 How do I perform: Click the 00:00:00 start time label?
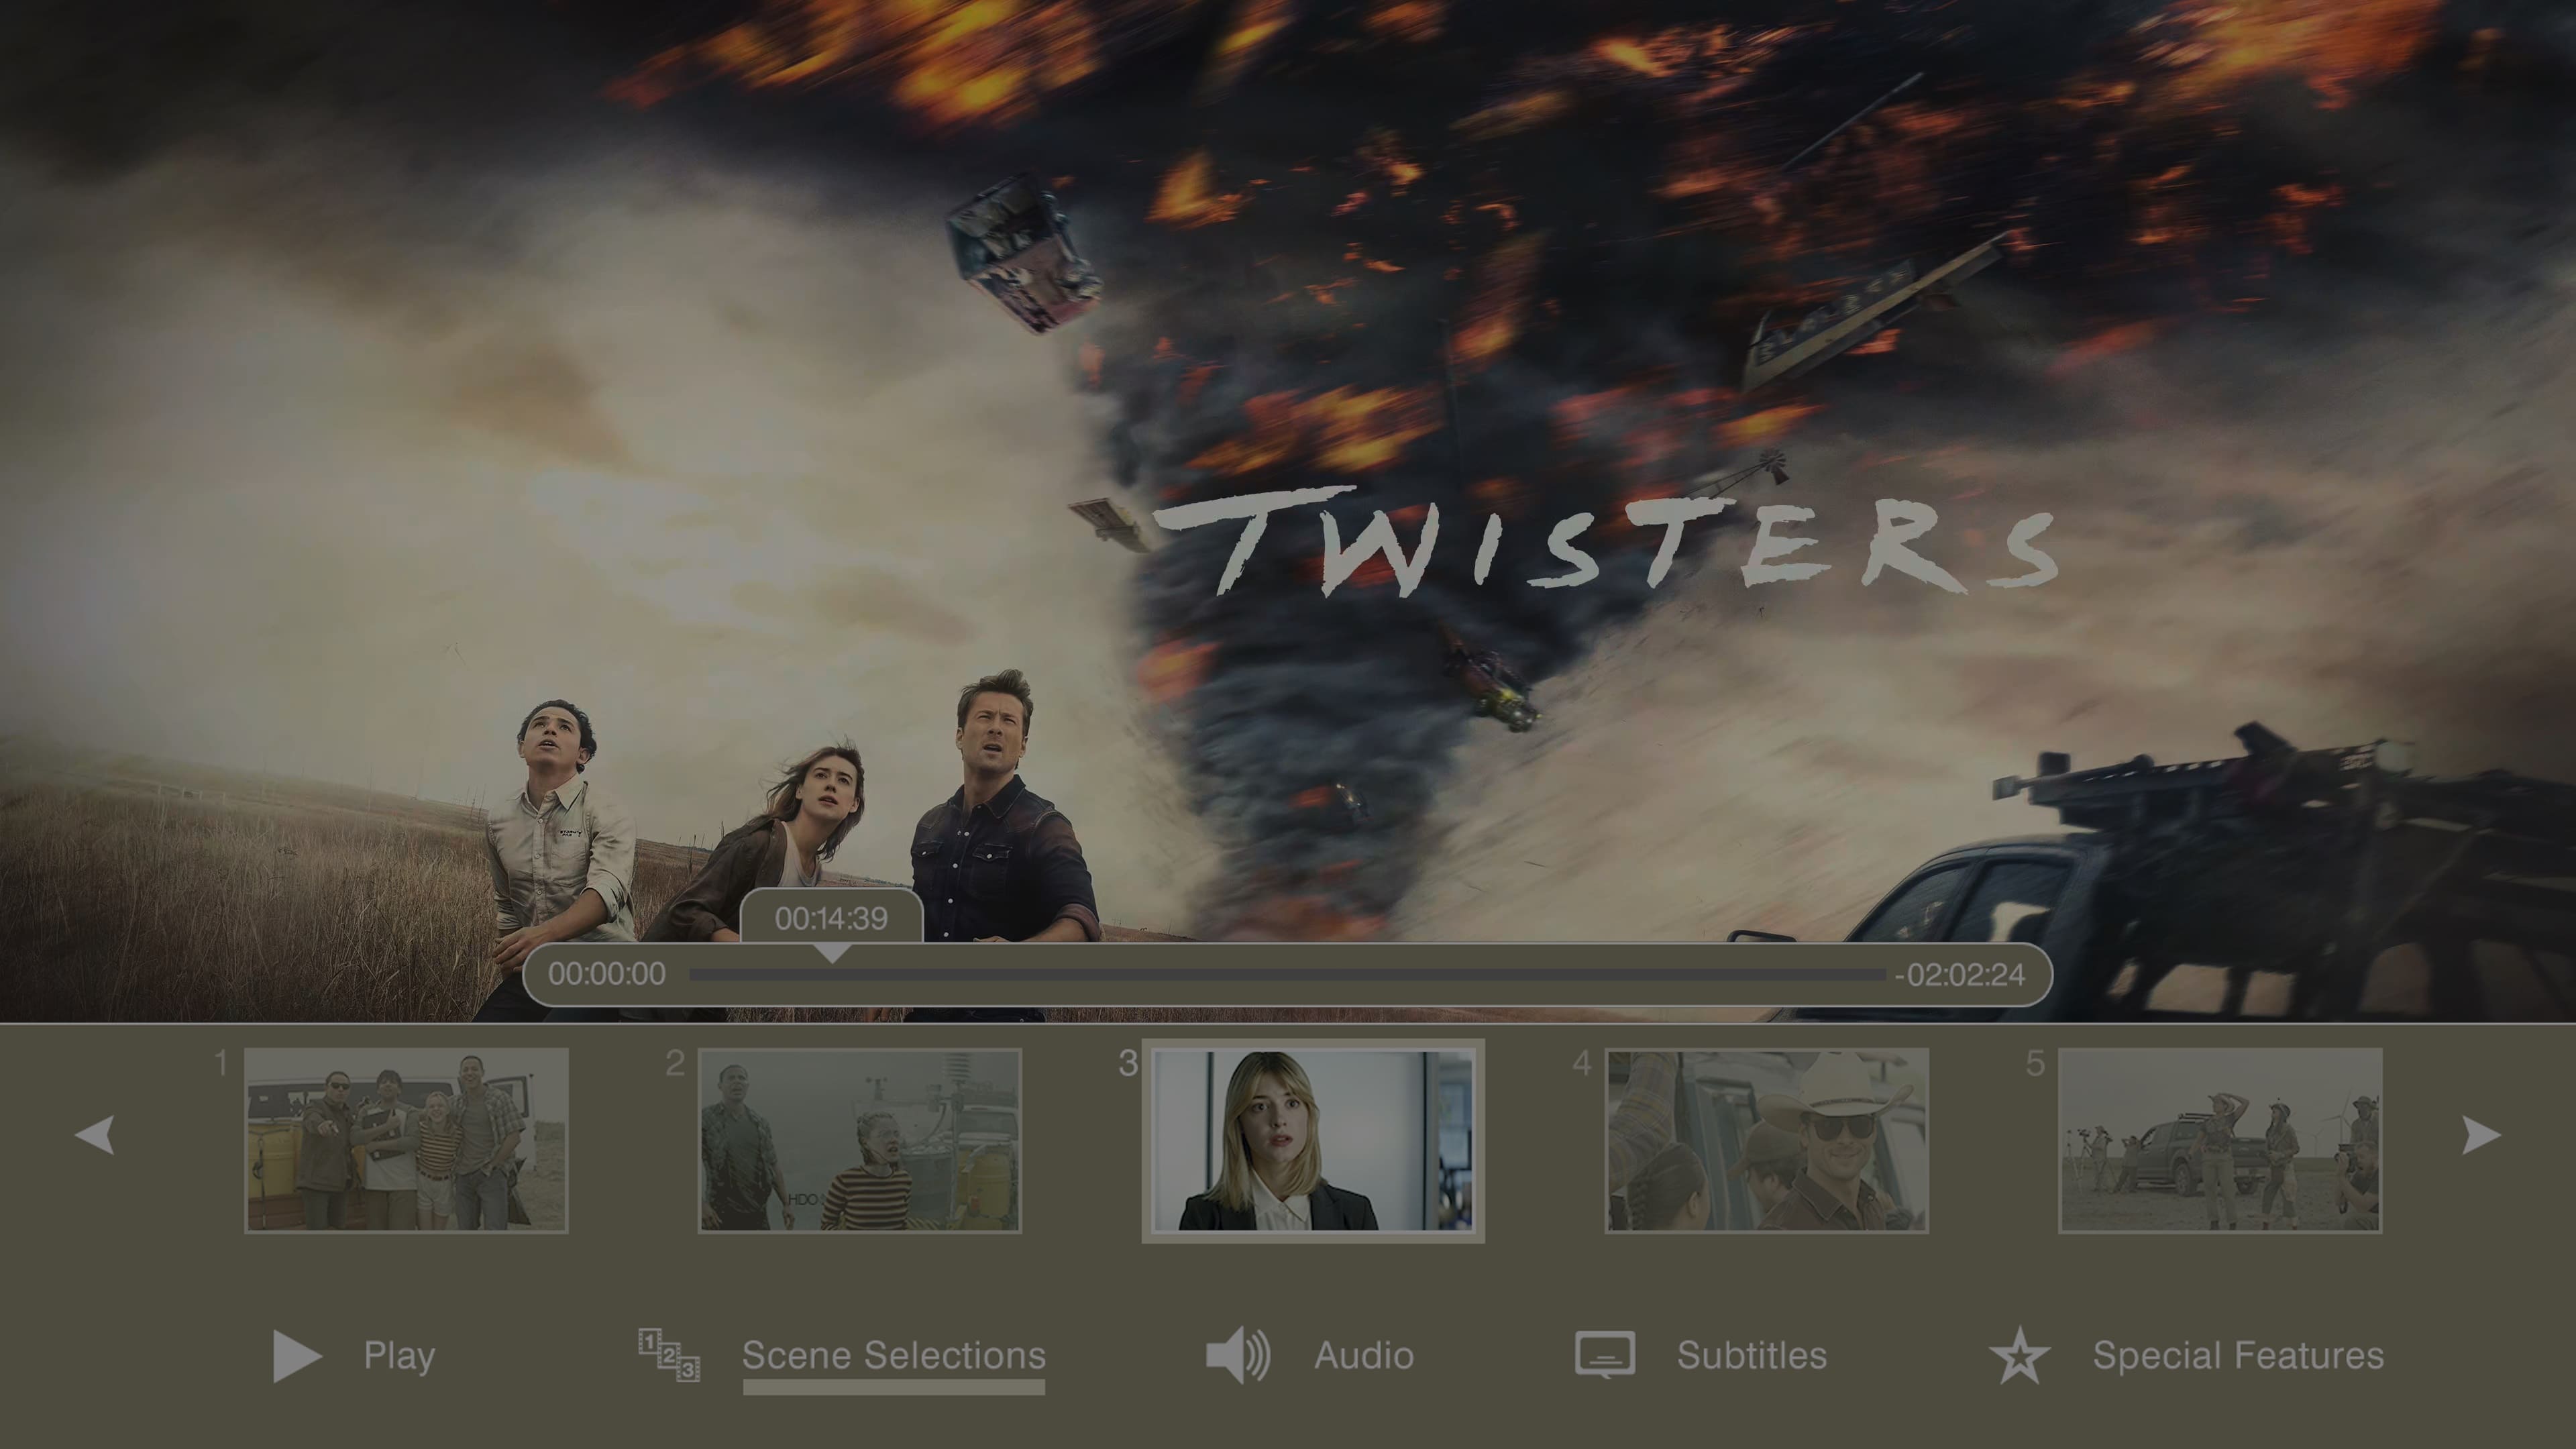point(606,974)
